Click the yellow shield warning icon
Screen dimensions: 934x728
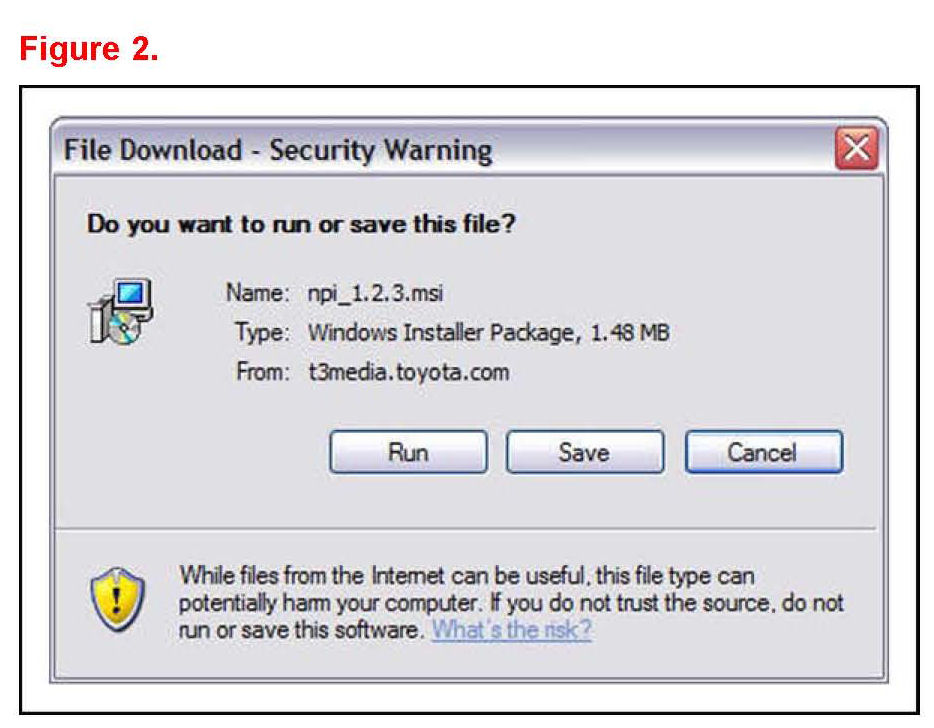pos(118,598)
